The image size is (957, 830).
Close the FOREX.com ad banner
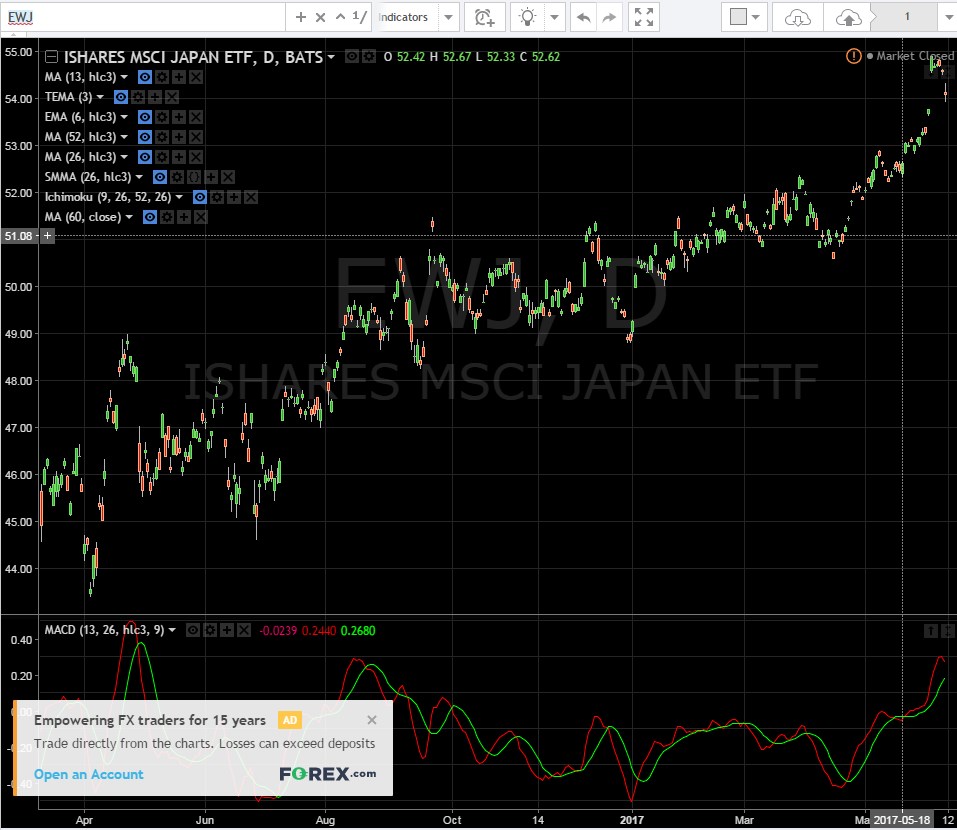[x=372, y=720]
